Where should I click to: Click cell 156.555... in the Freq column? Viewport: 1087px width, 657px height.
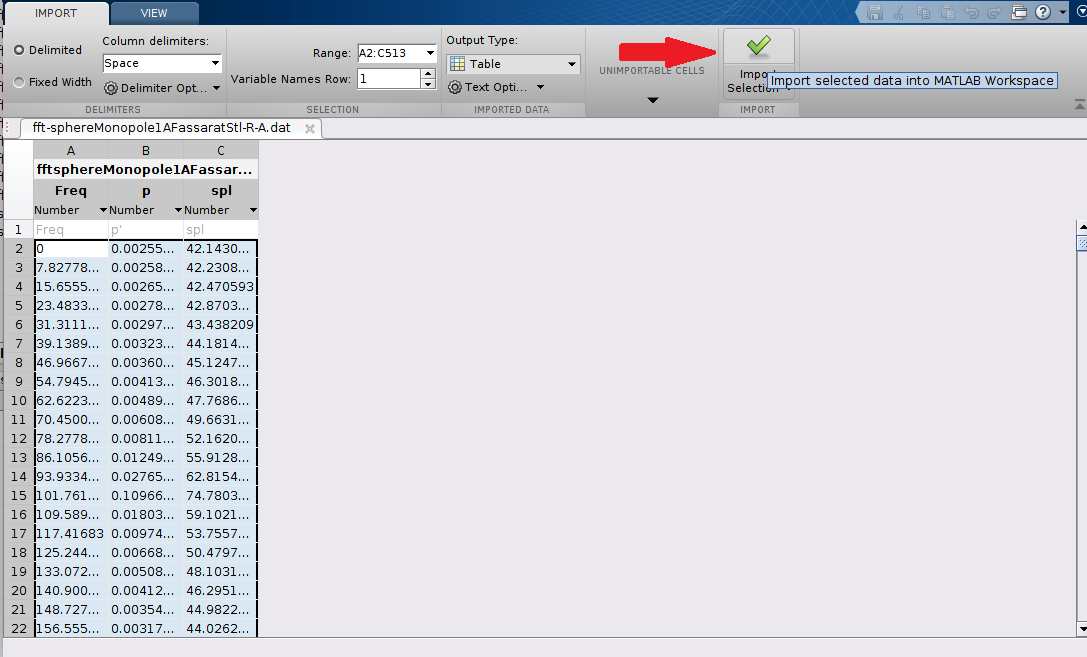71,629
